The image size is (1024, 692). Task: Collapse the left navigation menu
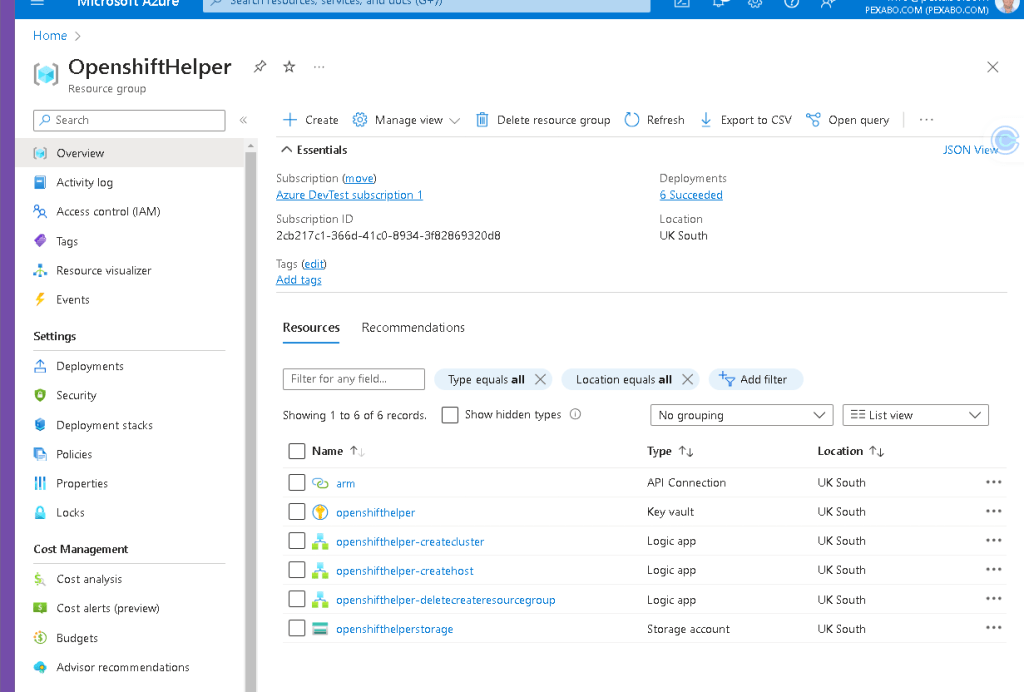pos(243,120)
